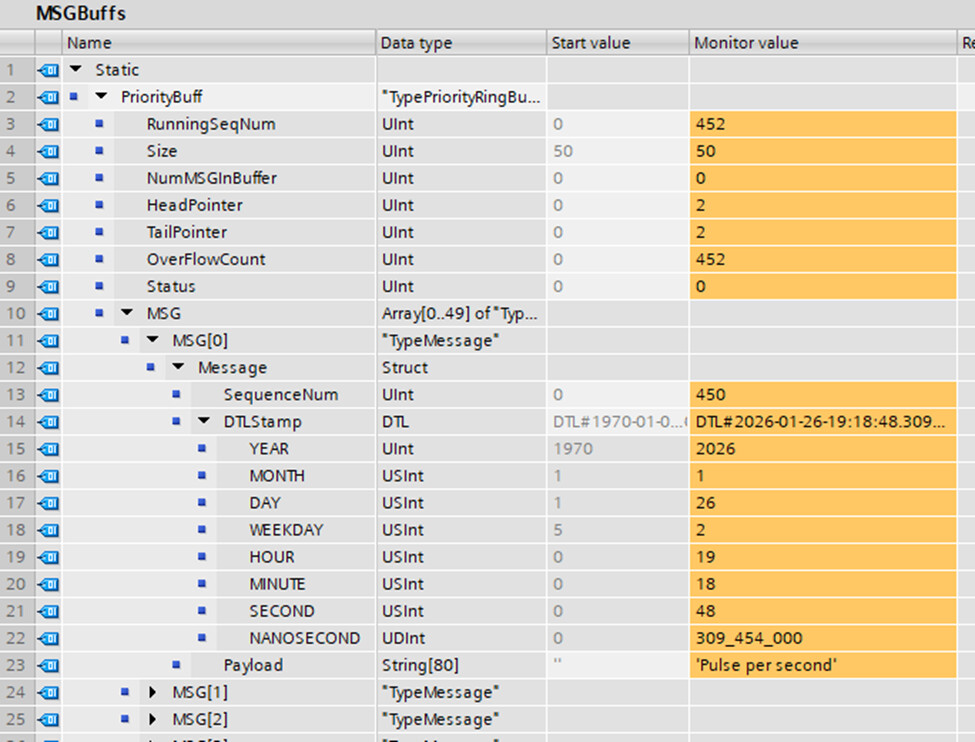Collapse the MSG array node
The width and height of the screenshot is (975, 742).
pyautogui.click(x=127, y=313)
